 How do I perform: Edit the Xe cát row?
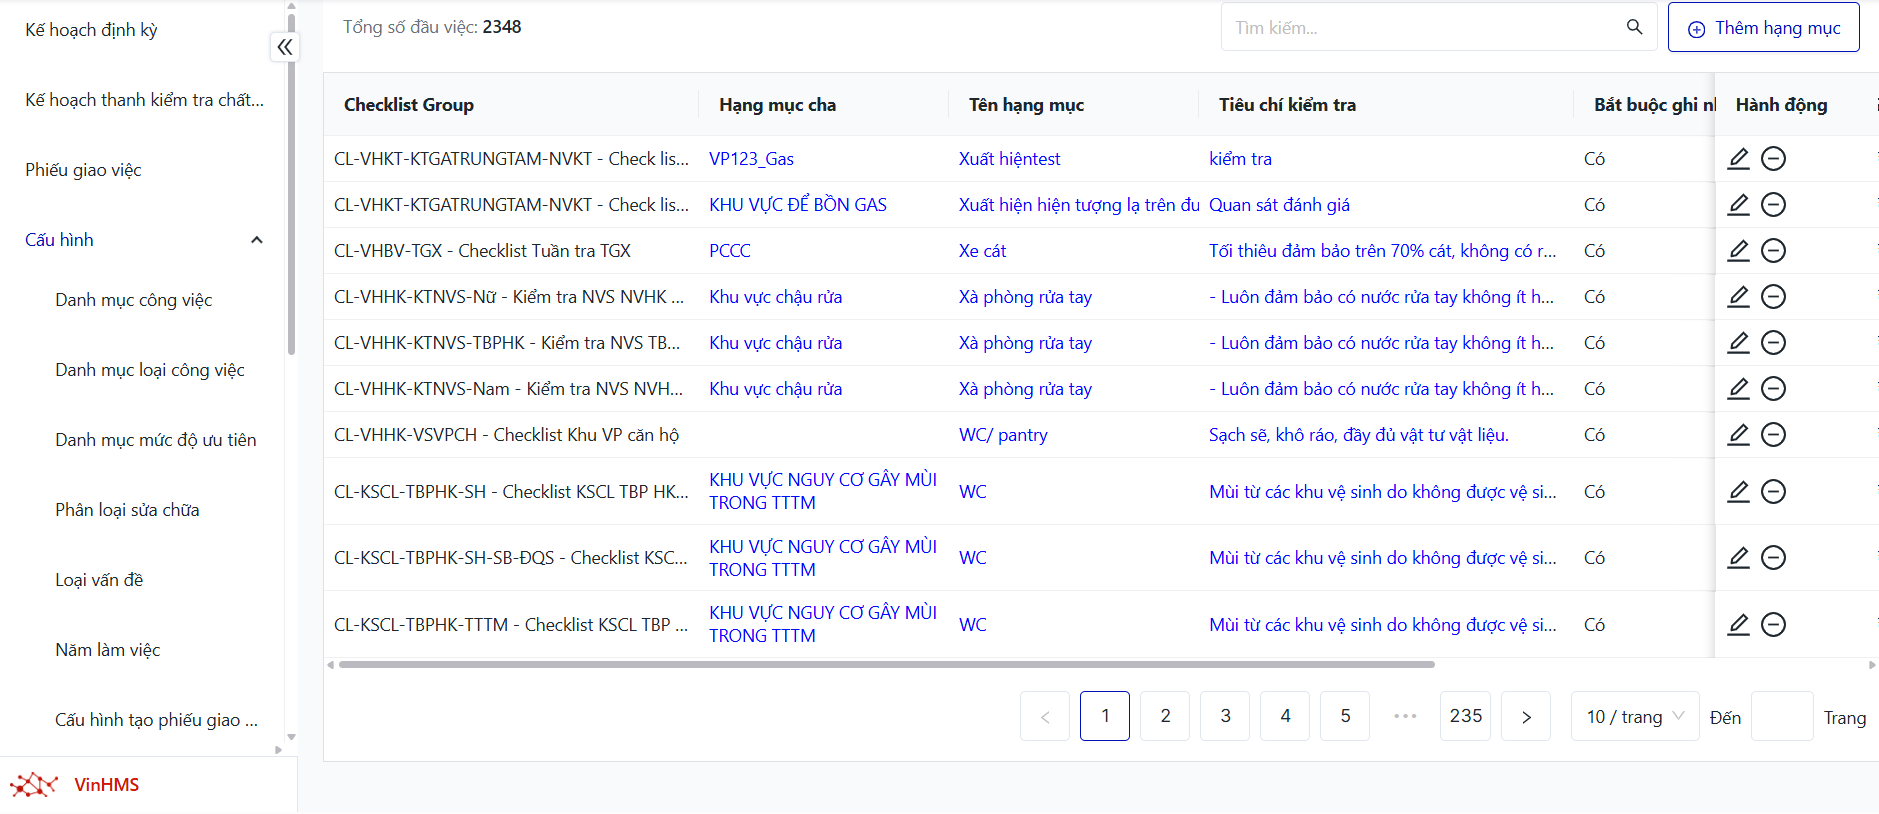[x=1739, y=251]
